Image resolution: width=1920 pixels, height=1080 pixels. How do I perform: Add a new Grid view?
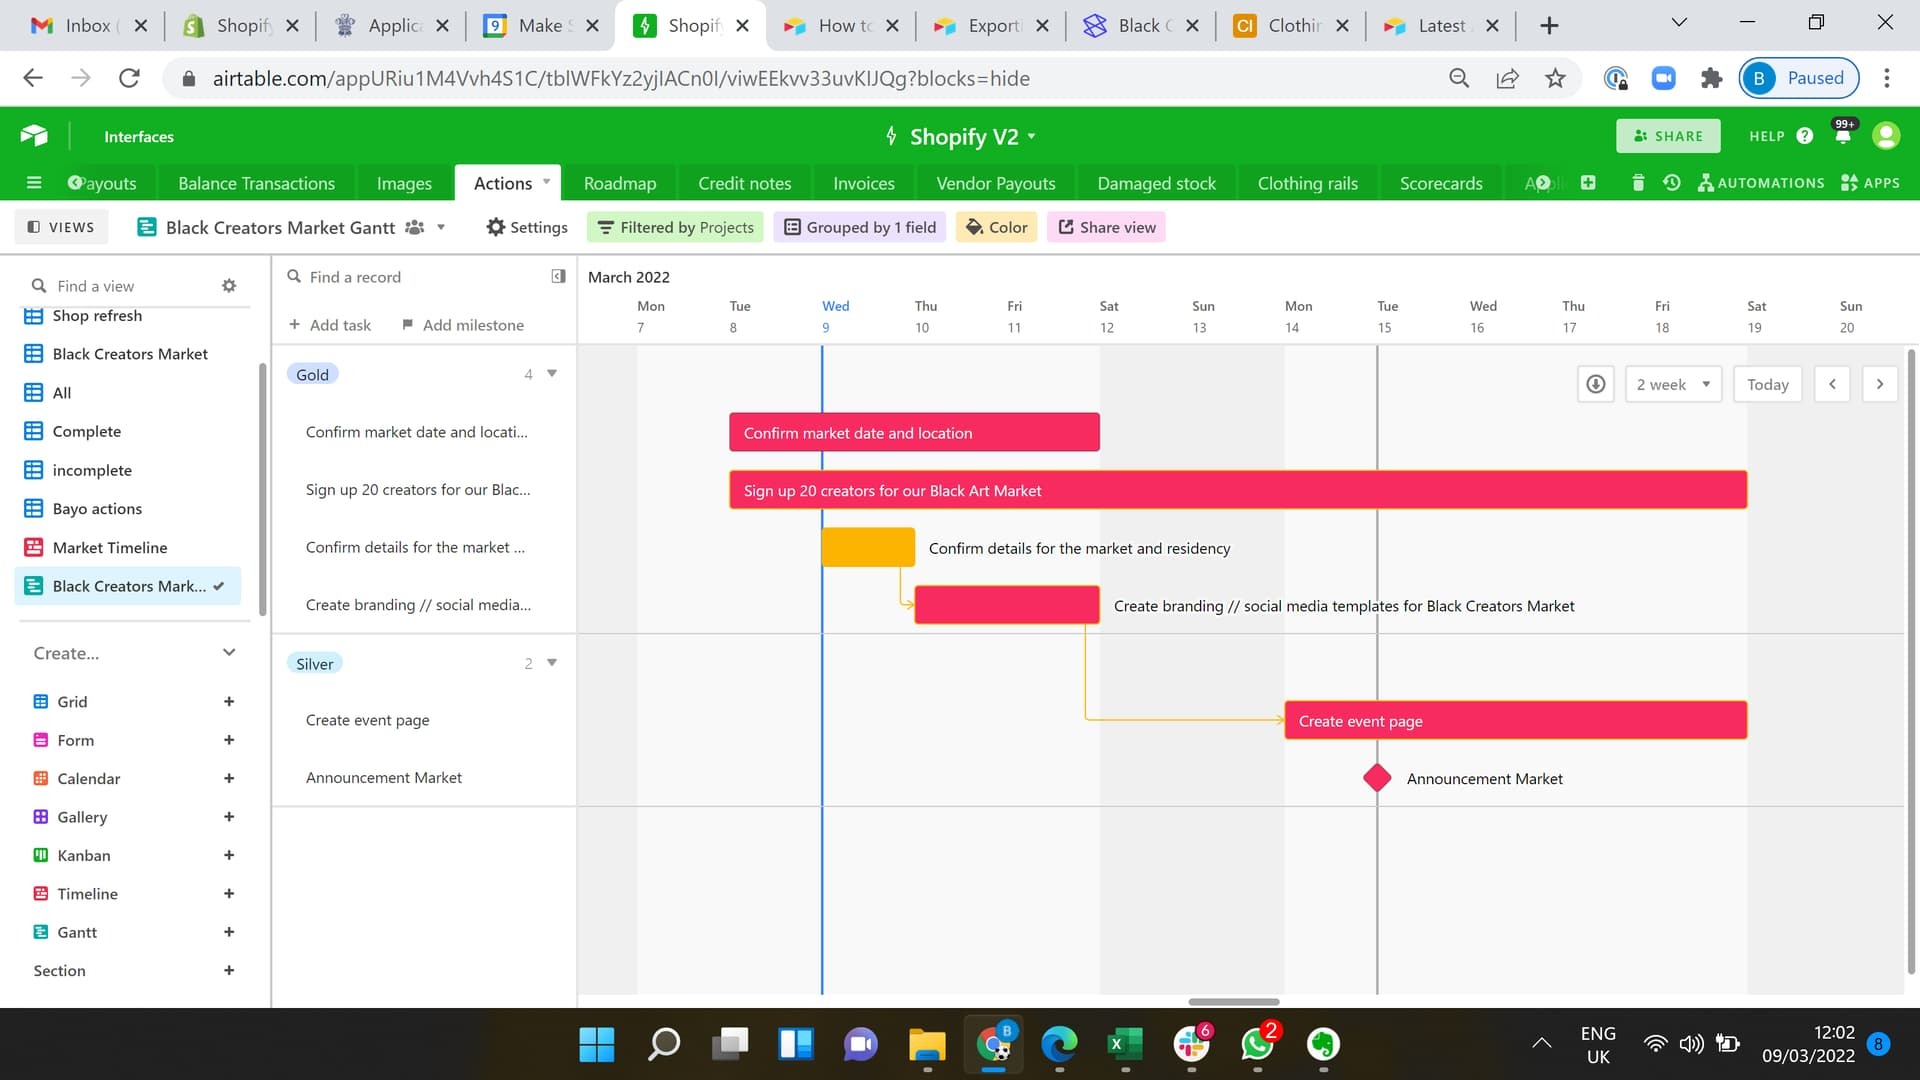(x=229, y=702)
